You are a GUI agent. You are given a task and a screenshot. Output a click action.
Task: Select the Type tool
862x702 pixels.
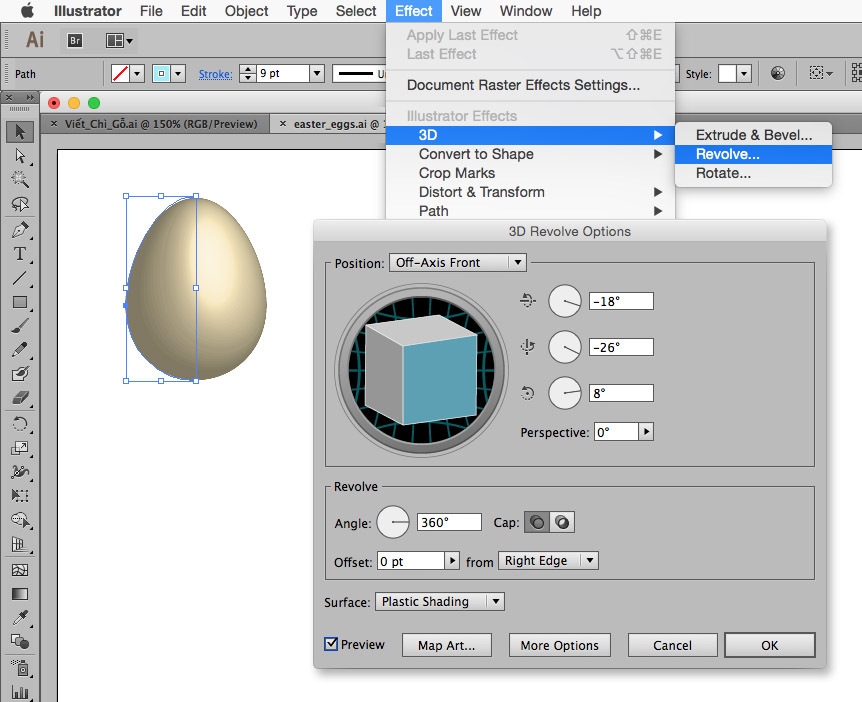19,253
